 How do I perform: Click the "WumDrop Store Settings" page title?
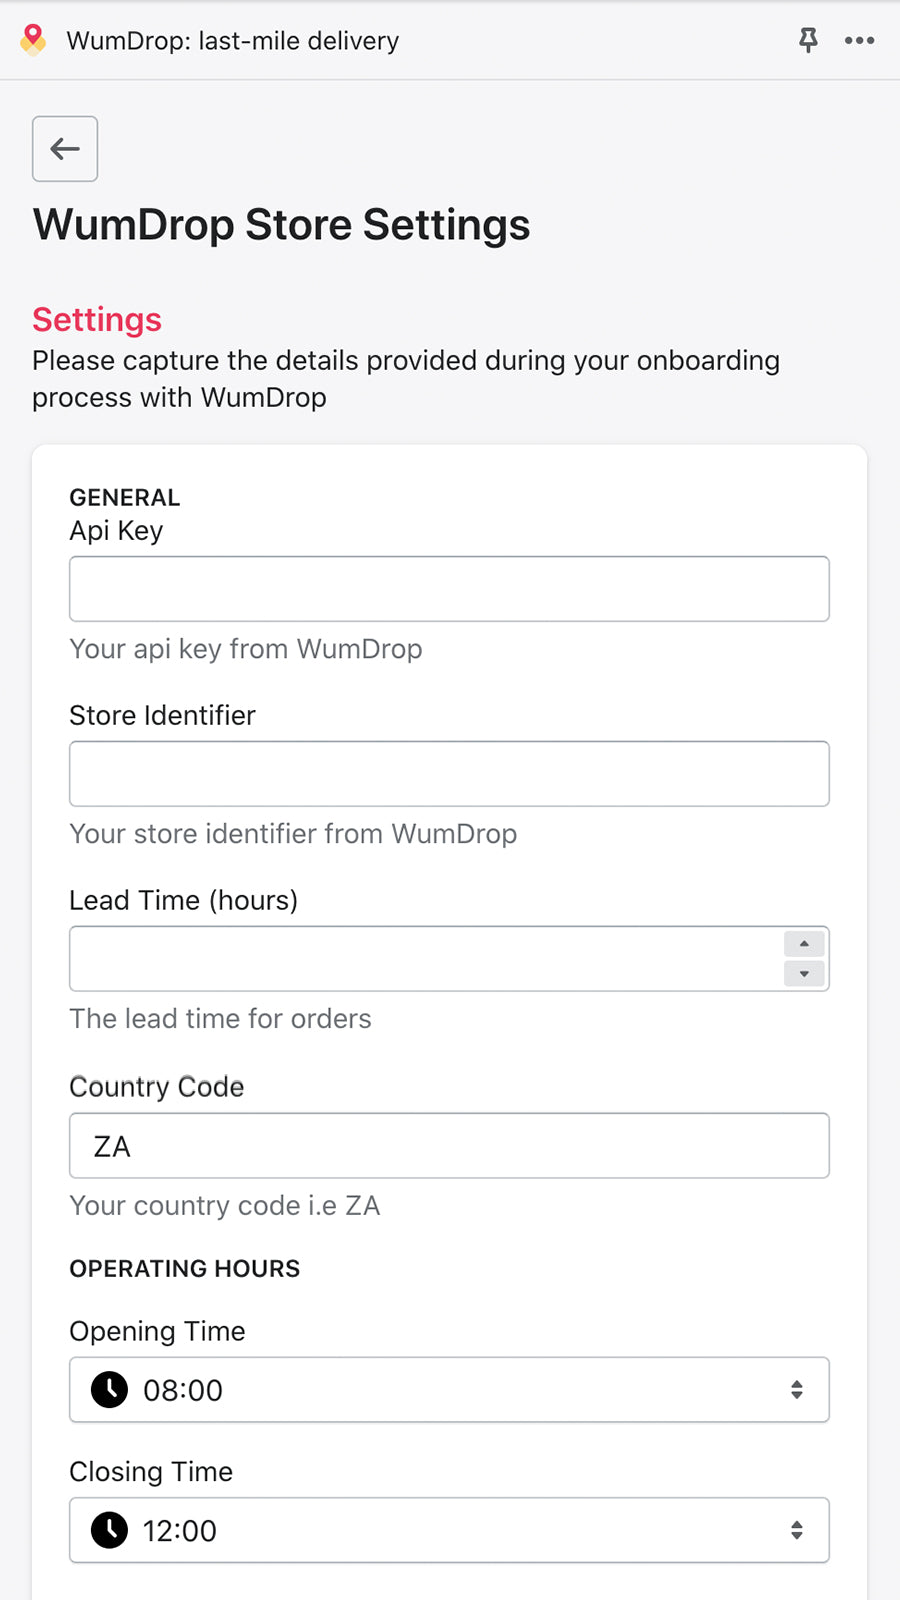[281, 225]
